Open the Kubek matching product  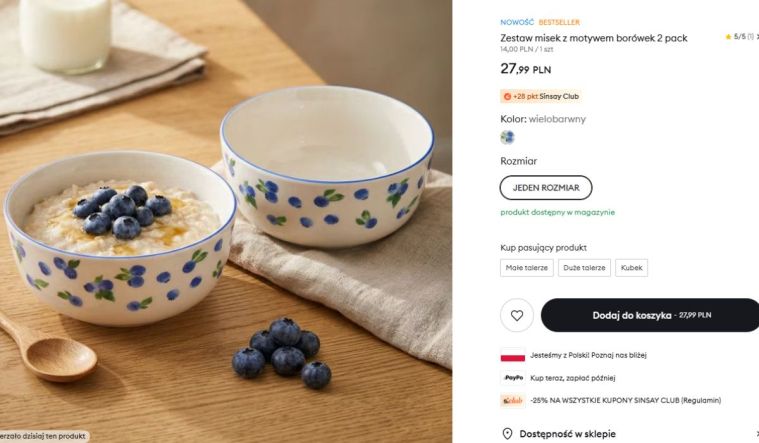[632, 268]
